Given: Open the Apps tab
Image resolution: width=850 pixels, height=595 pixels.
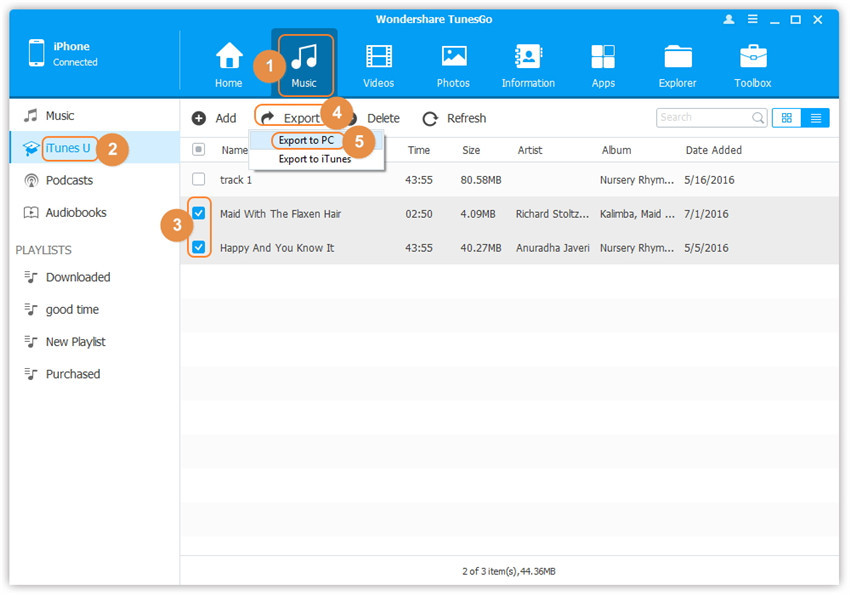Looking at the screenshot, I should click(603, 64).
